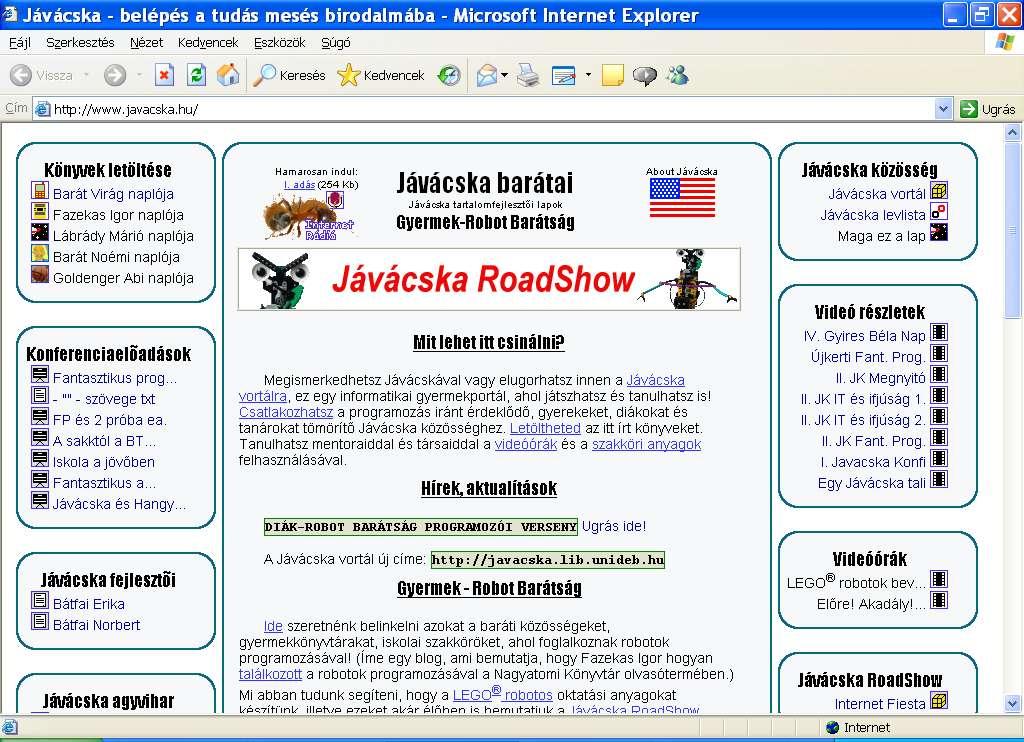This screenshot has height=742, width=1024.
Task: Open 'I. Javacska Konfi' video entry
Action: click(x=872, y=462)
